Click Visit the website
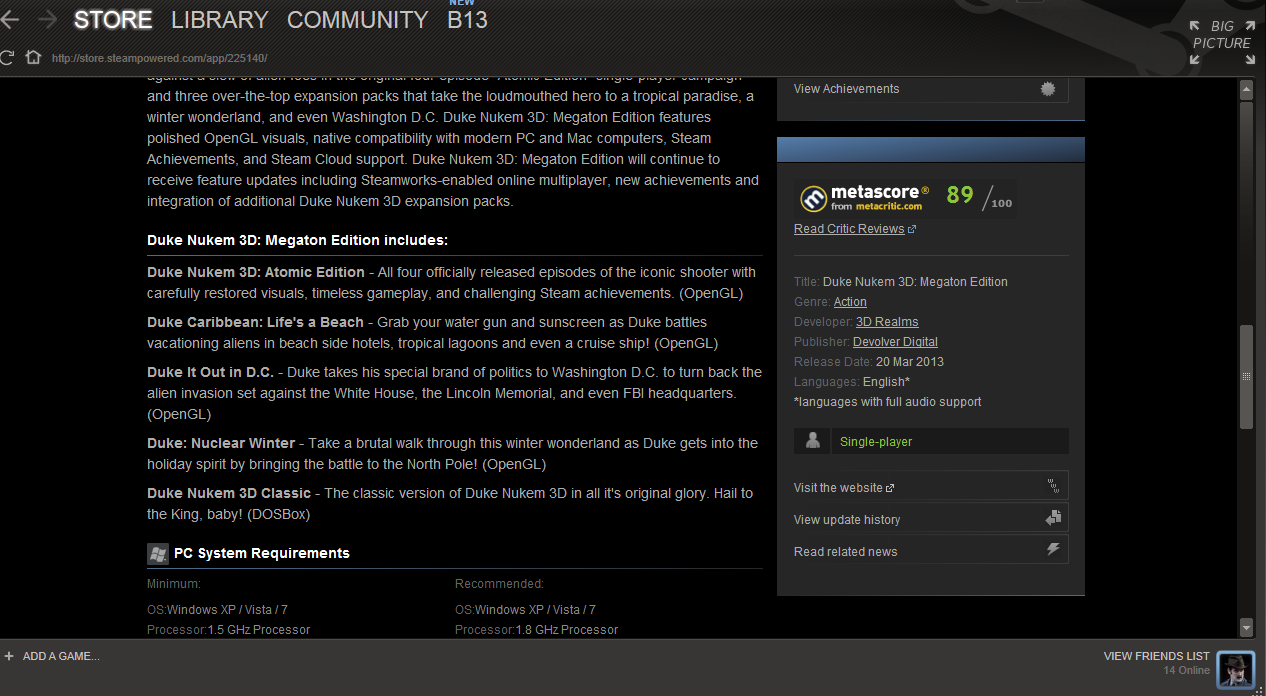This screenshot has width=1266, height=696. pos(838,488)
